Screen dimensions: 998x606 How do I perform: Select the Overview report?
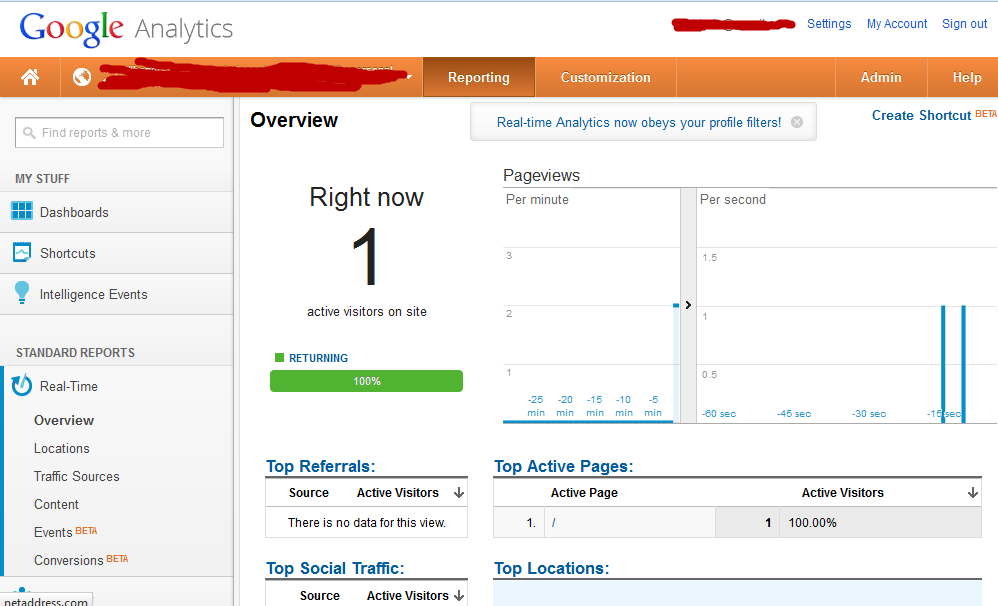coord(64,420)
